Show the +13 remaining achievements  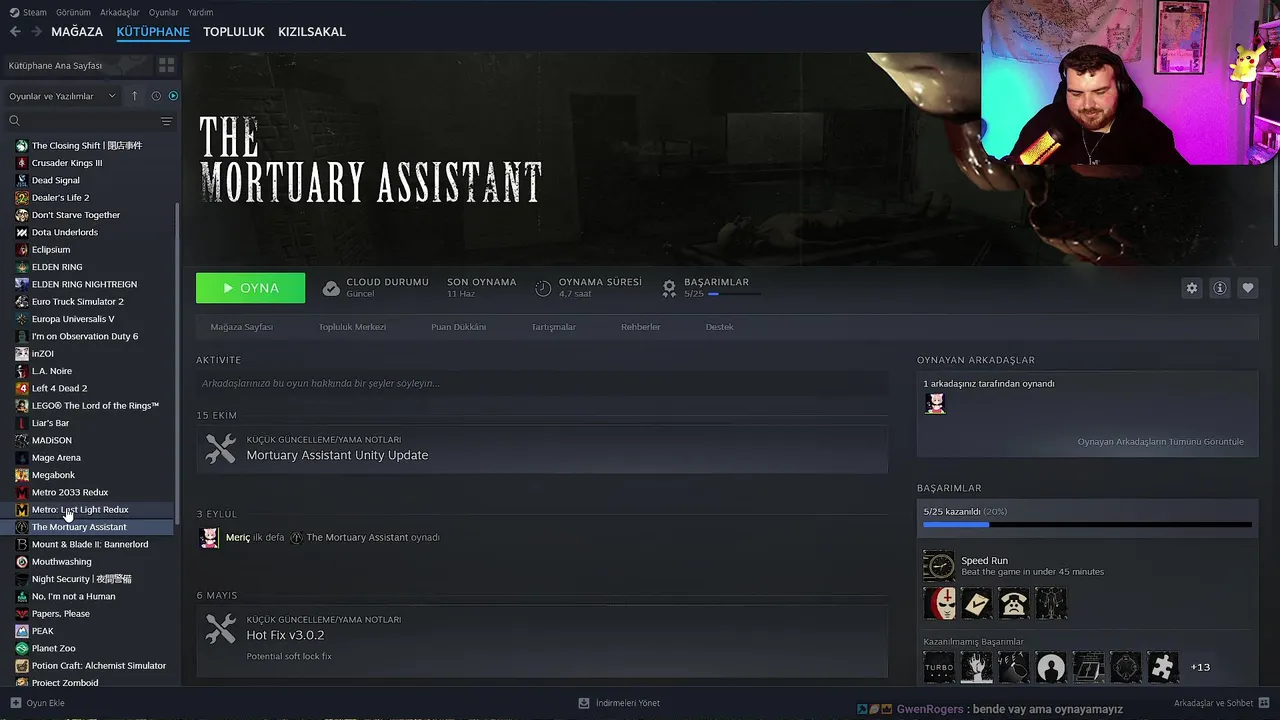point(1200,667)
